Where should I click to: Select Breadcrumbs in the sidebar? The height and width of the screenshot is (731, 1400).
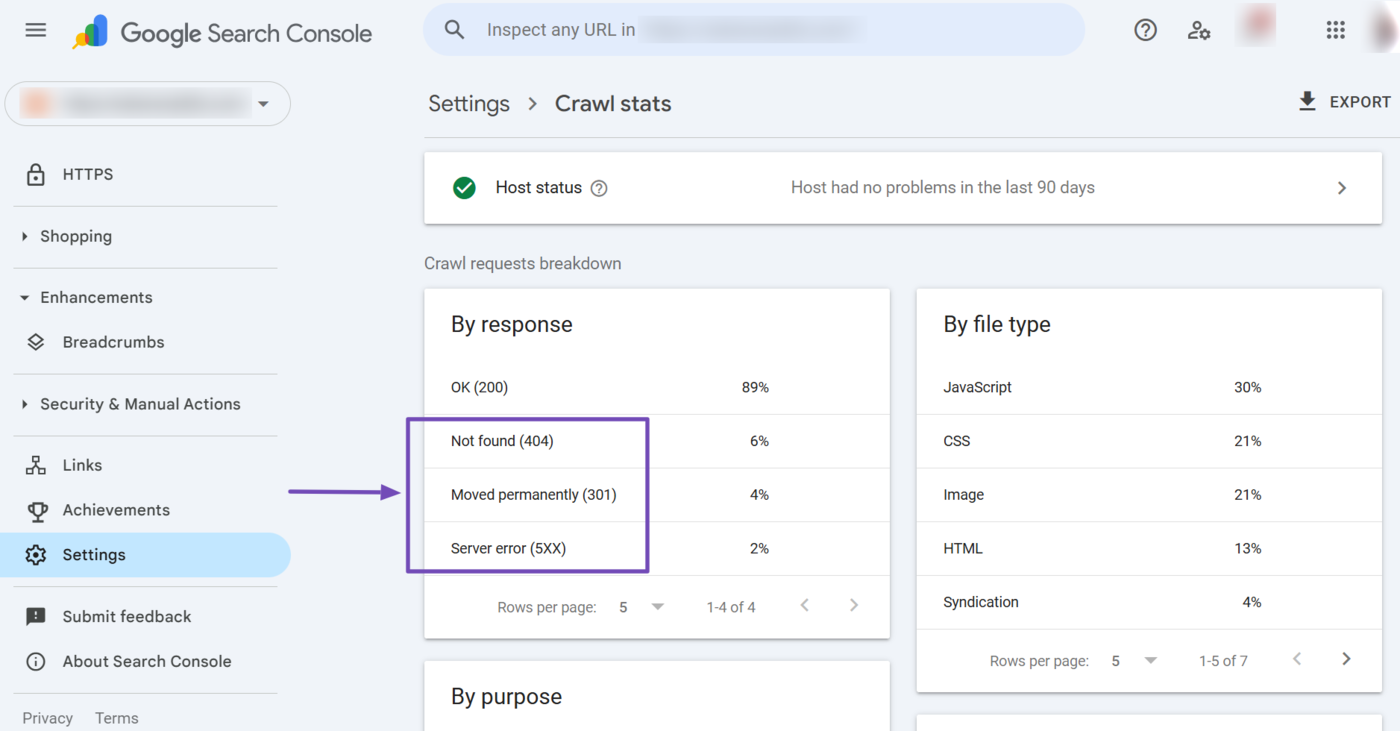point(113,342)
